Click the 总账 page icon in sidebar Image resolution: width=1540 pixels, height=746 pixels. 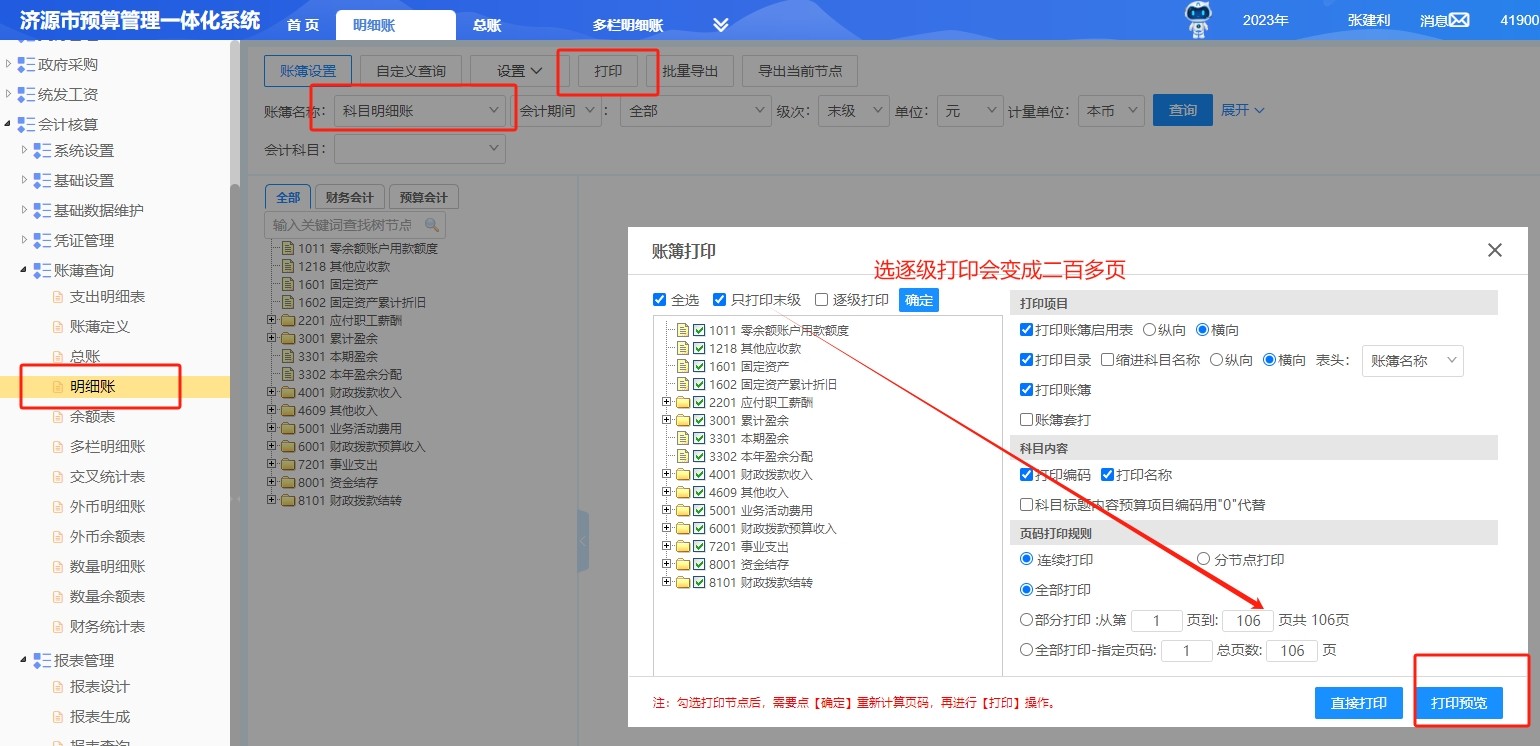tap(58, 357)
